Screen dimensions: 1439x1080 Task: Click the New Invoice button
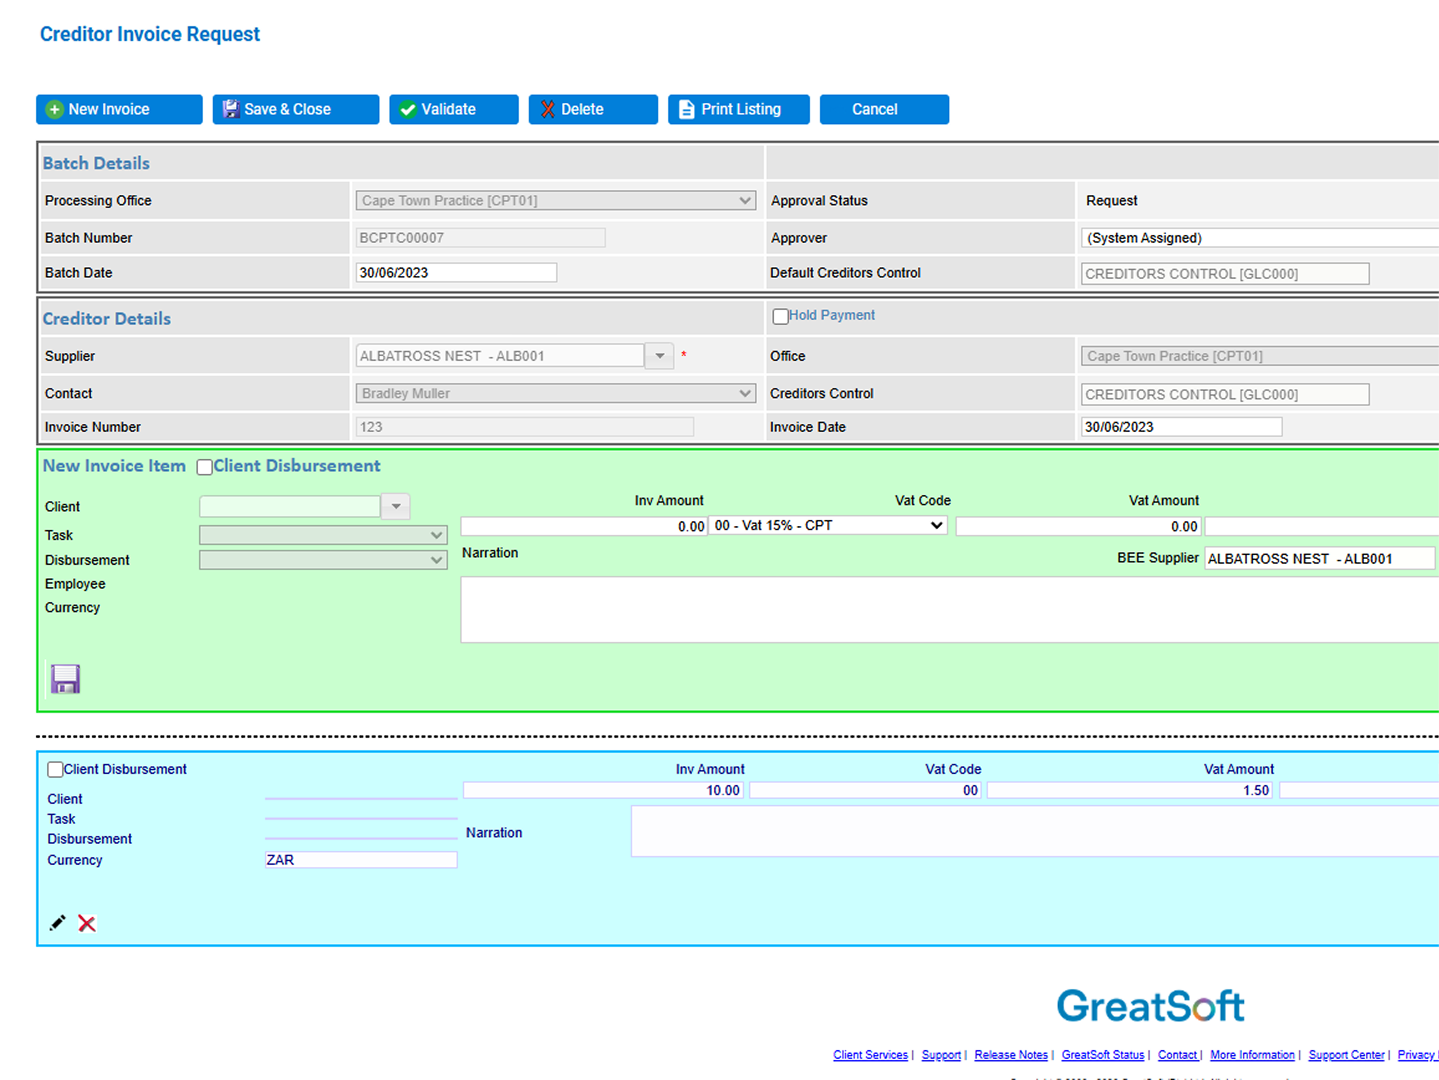119,109
